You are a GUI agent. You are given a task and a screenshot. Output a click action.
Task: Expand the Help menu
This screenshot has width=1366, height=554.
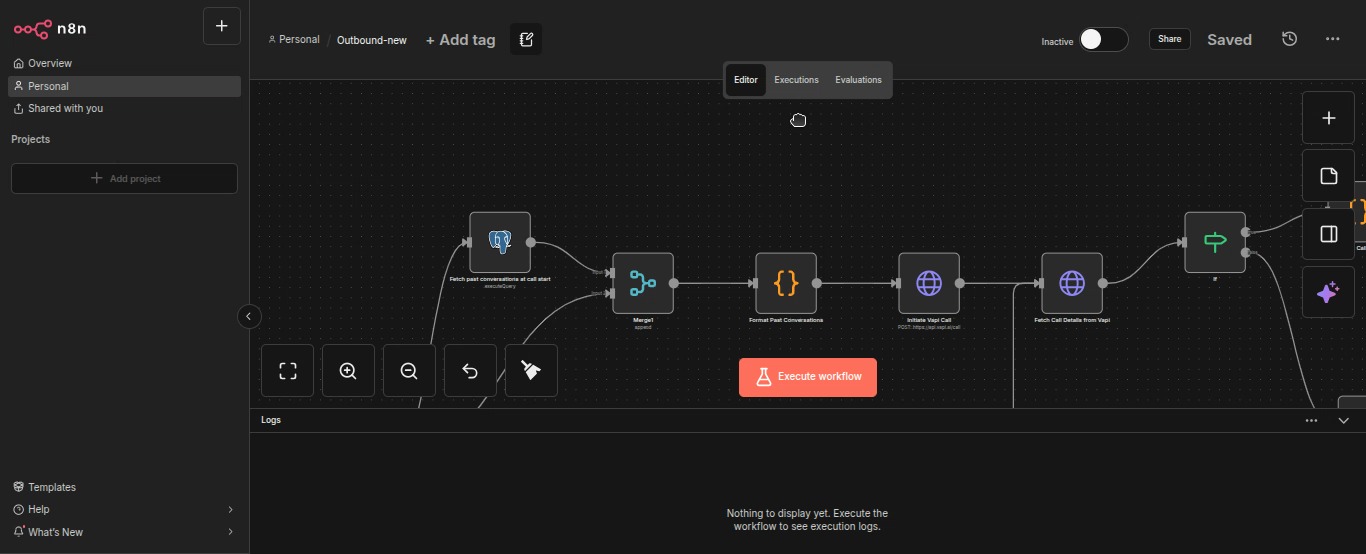[x=124, y=509]
